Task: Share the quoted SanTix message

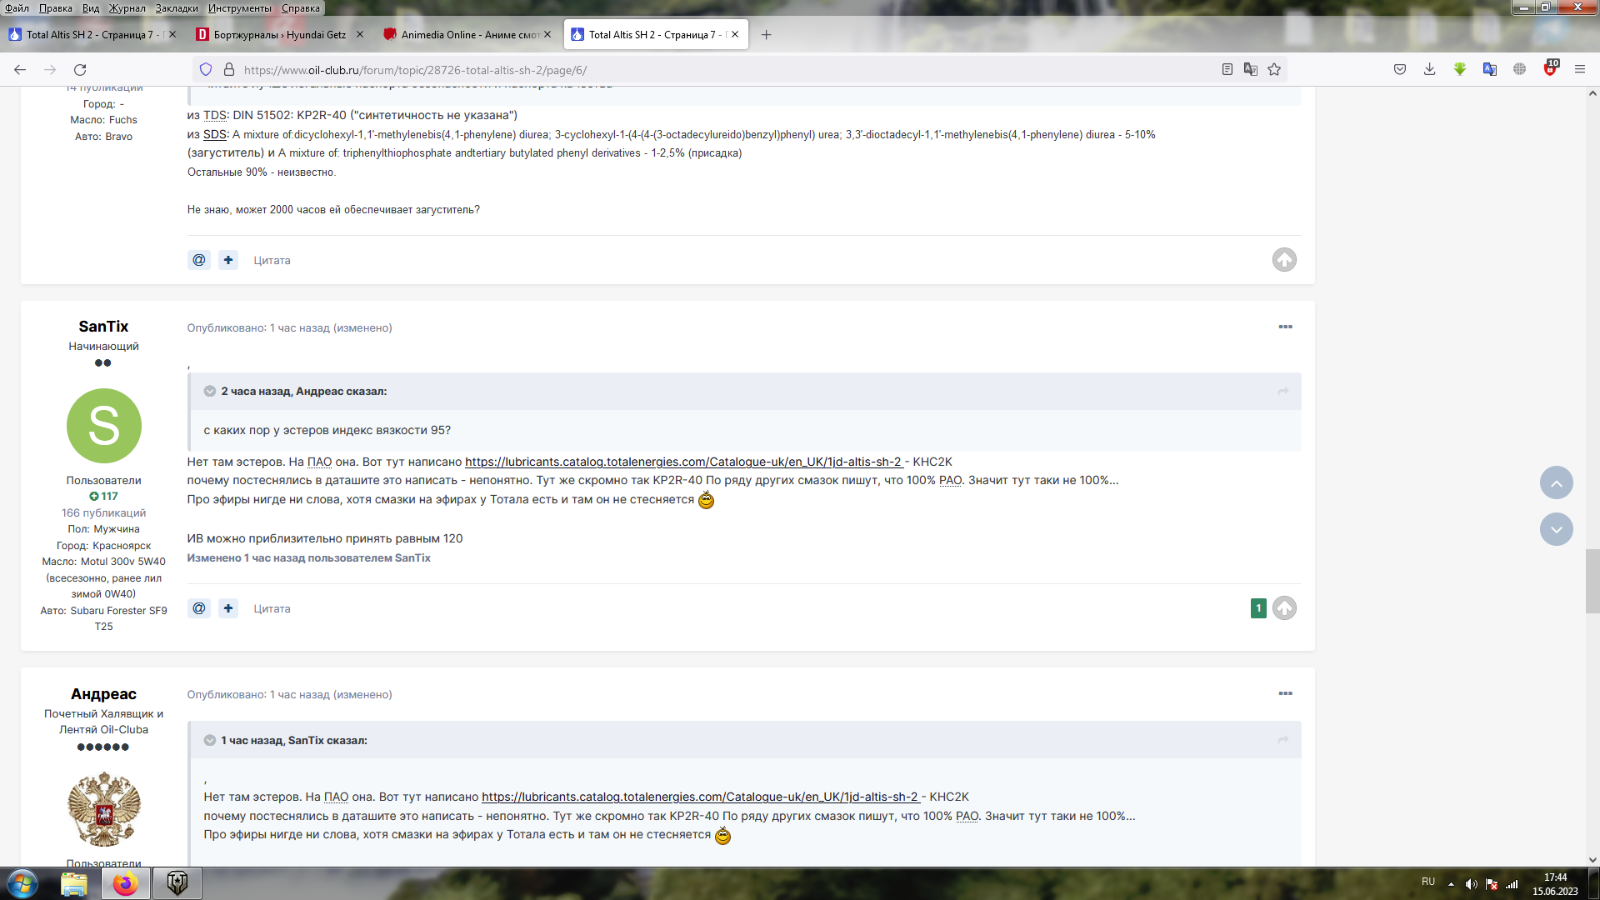Action: [x=1283, y=740]
